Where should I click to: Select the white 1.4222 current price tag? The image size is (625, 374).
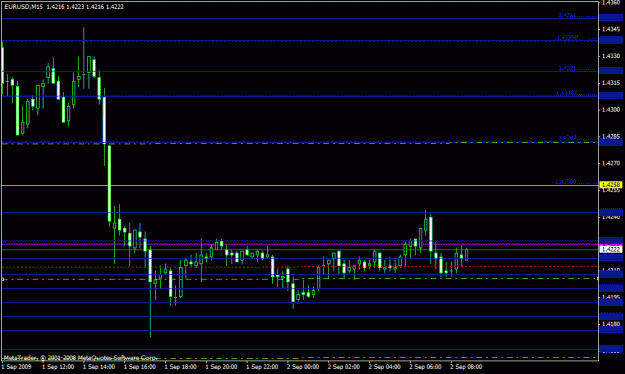pos(611,249)
